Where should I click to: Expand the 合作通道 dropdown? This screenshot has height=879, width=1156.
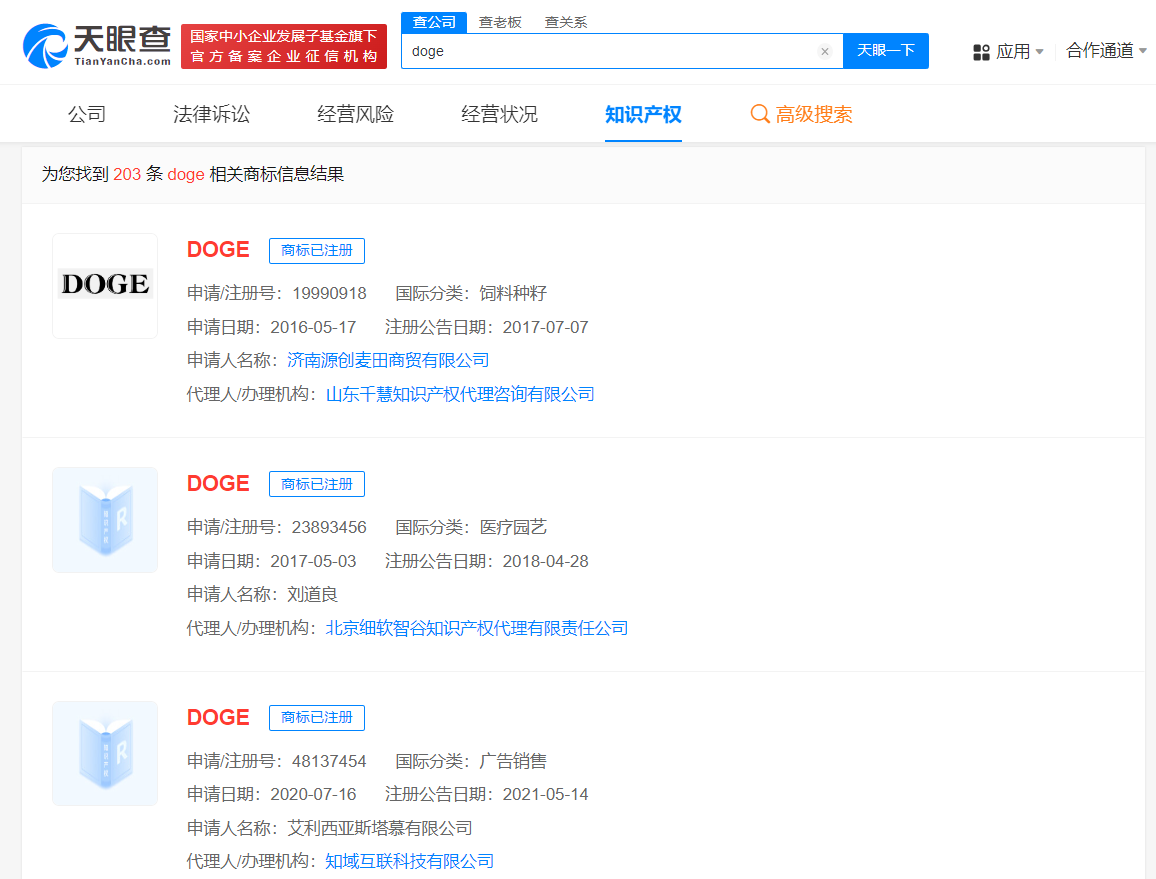pyautogui.click(x=1102, y=51)
